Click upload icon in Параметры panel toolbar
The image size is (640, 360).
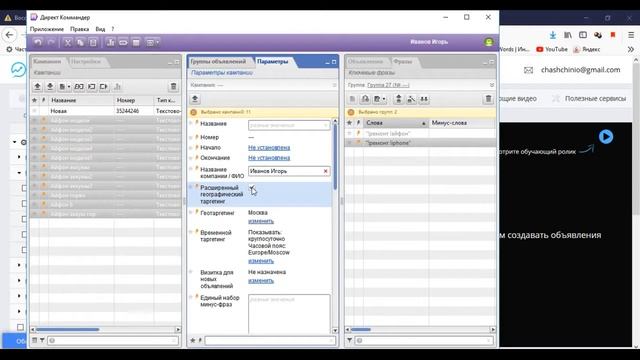[x=195, y=99]
